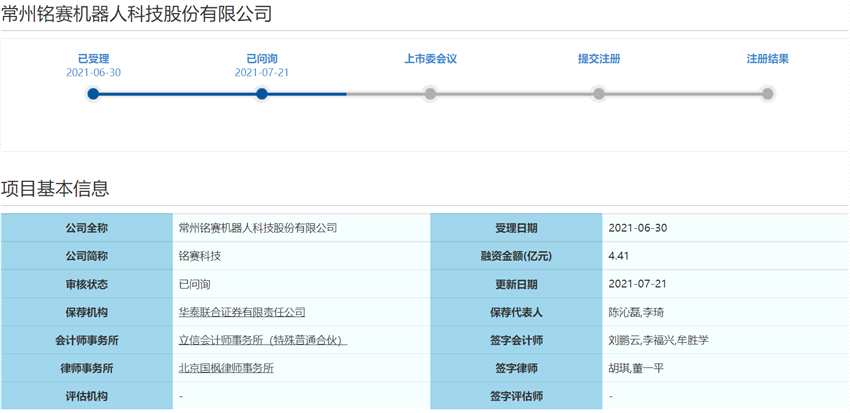Click the 铭赛科技 short name value

coord(200,256)
